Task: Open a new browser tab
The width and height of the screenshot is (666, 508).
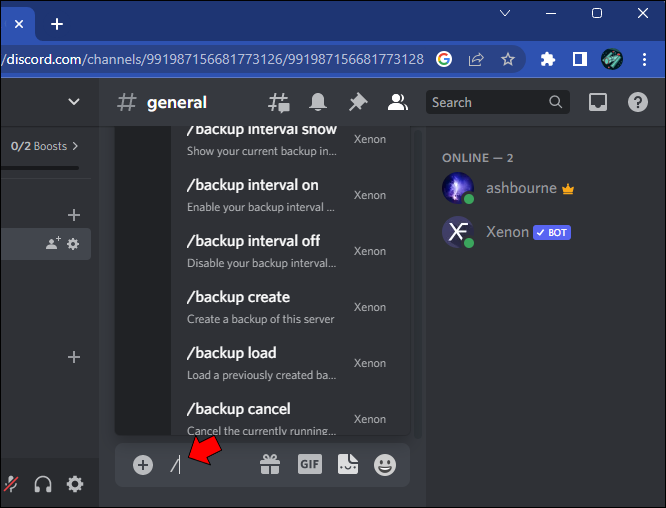Action: point(57,24)
